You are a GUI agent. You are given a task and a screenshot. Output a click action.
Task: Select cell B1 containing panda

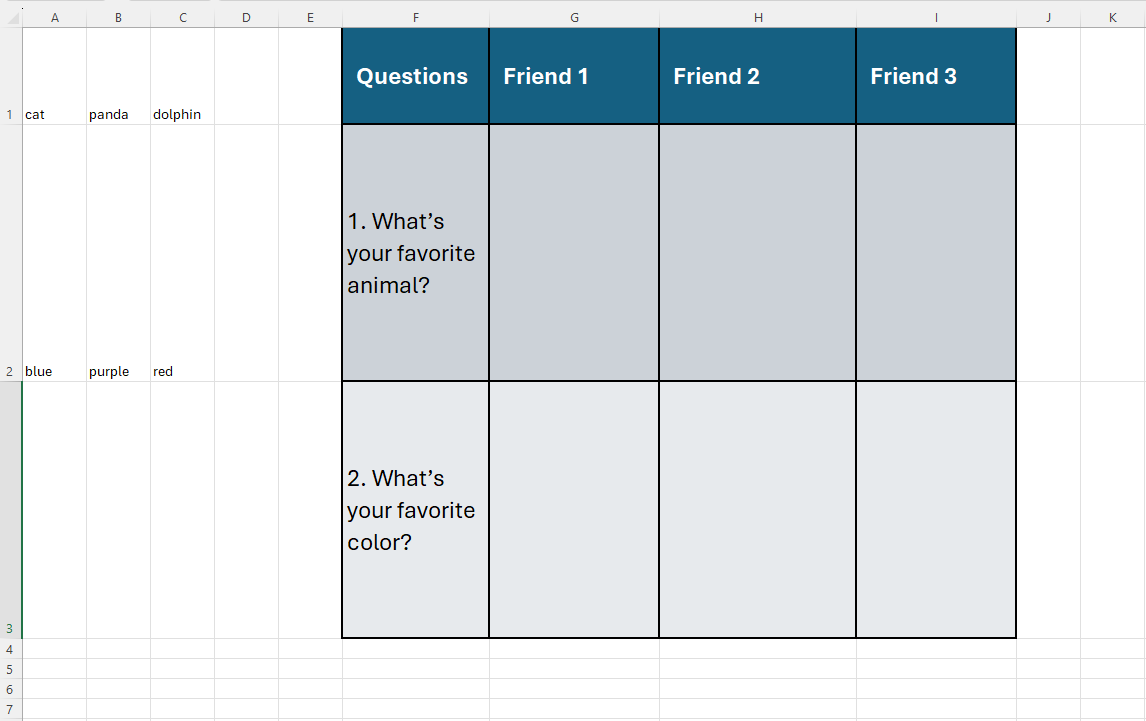[x=118, y=76]
